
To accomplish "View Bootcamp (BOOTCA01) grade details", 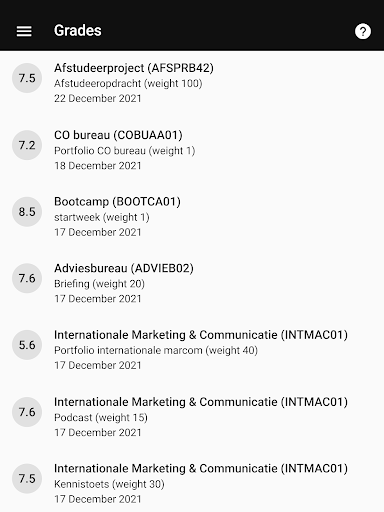I will (x=192, y=217).
